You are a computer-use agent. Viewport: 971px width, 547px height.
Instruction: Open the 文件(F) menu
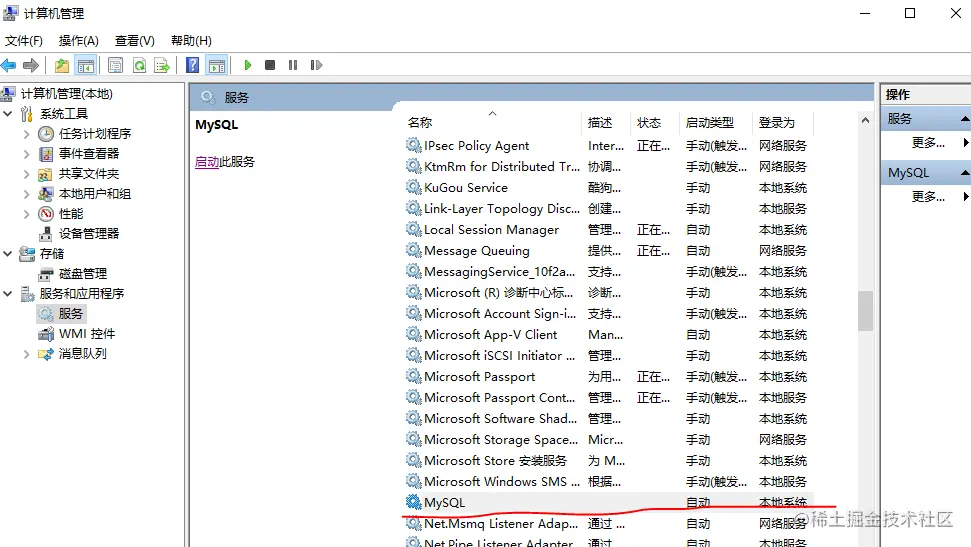[24, 41]
